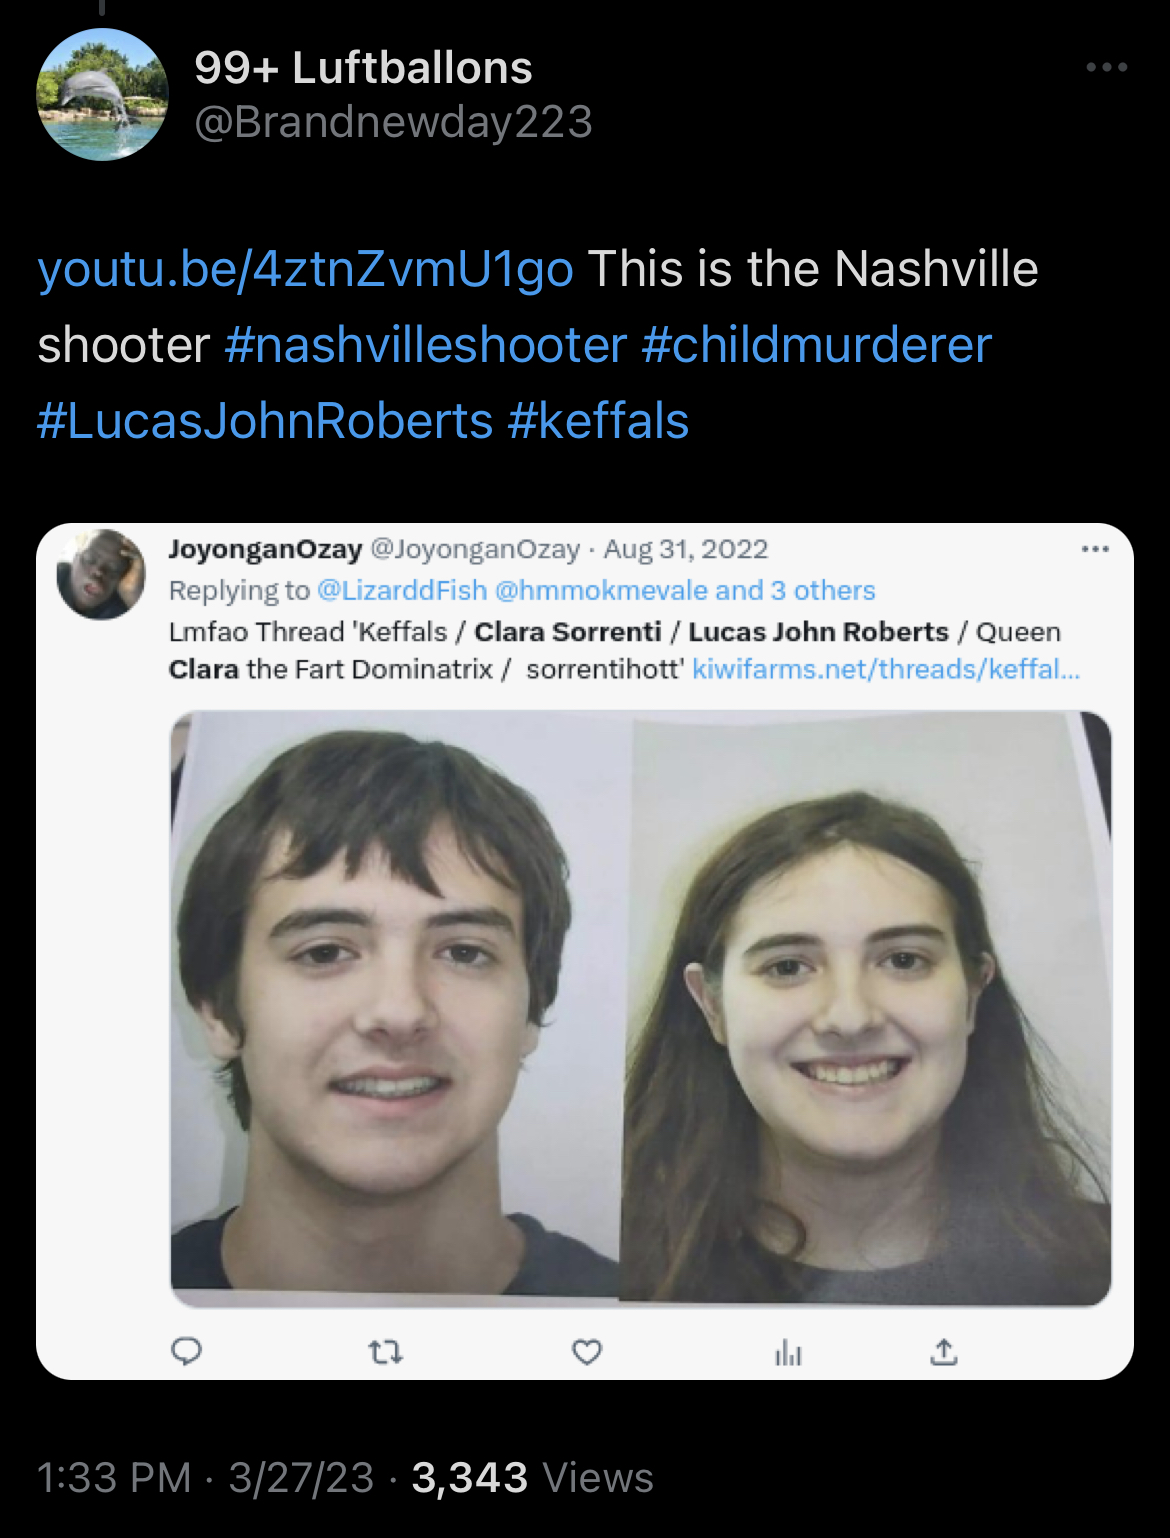Open the tweet's three-dot more options menu
Screen dimensions: 1170x1538
pos(1107,67)
